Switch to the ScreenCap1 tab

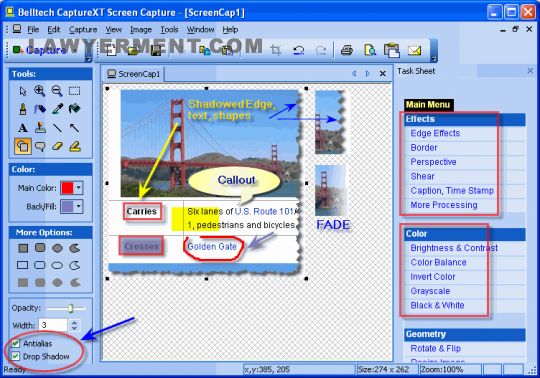point(134,74)
